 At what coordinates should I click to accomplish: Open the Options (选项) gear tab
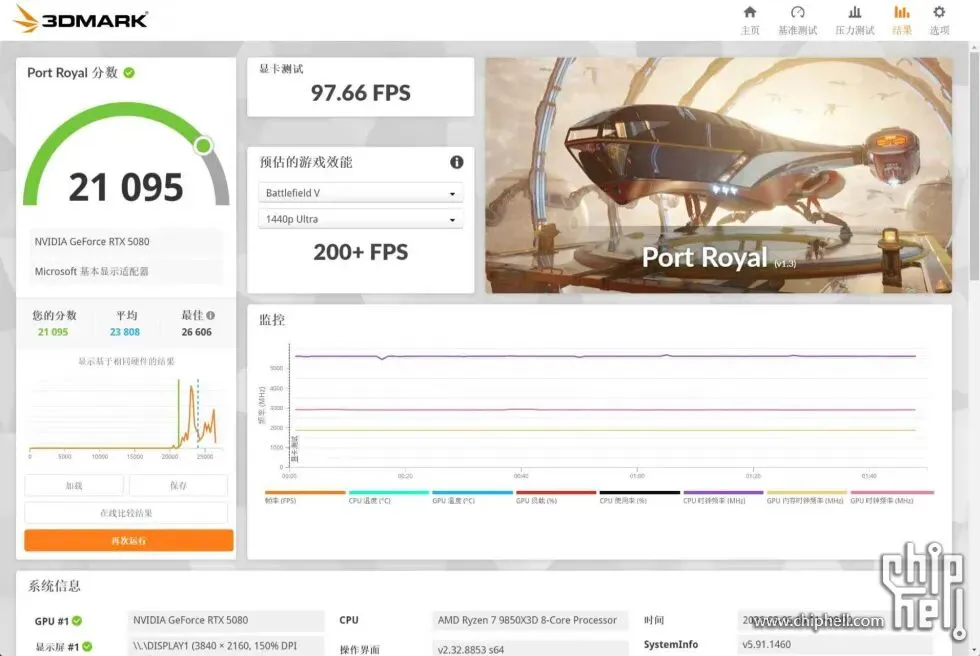click(939, 20)
